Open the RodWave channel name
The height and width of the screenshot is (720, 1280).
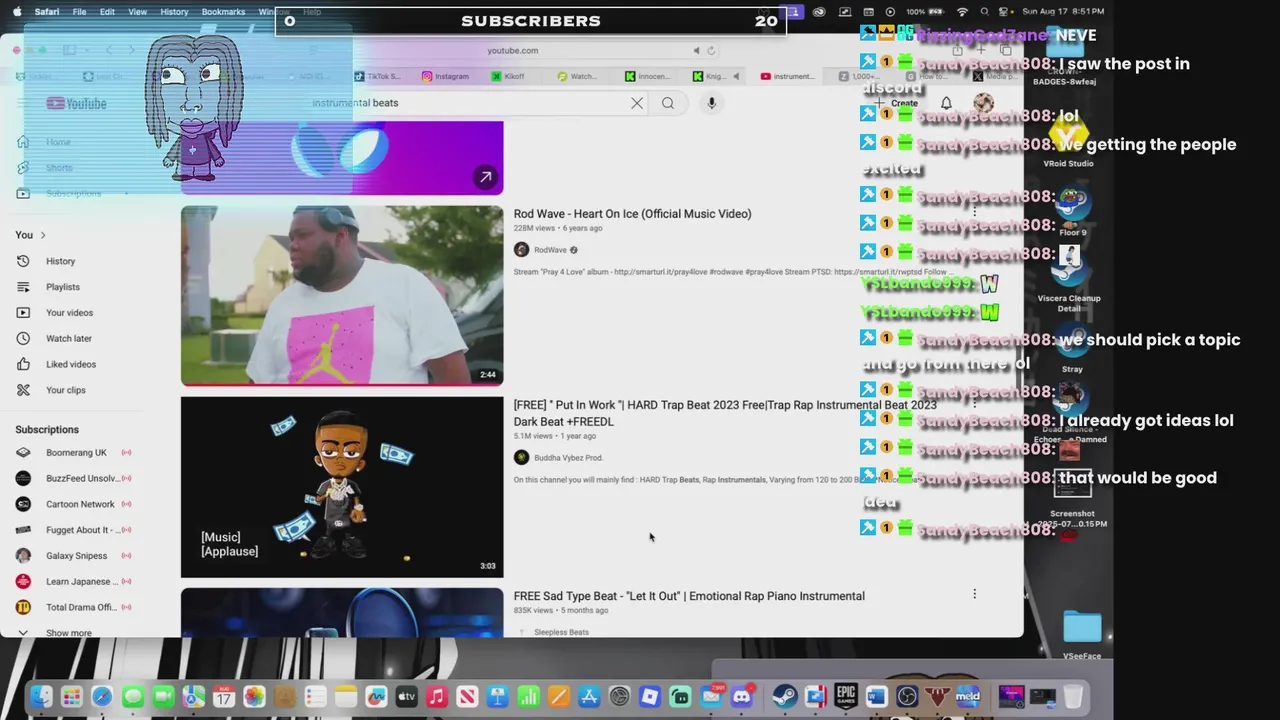coord(550,250)
